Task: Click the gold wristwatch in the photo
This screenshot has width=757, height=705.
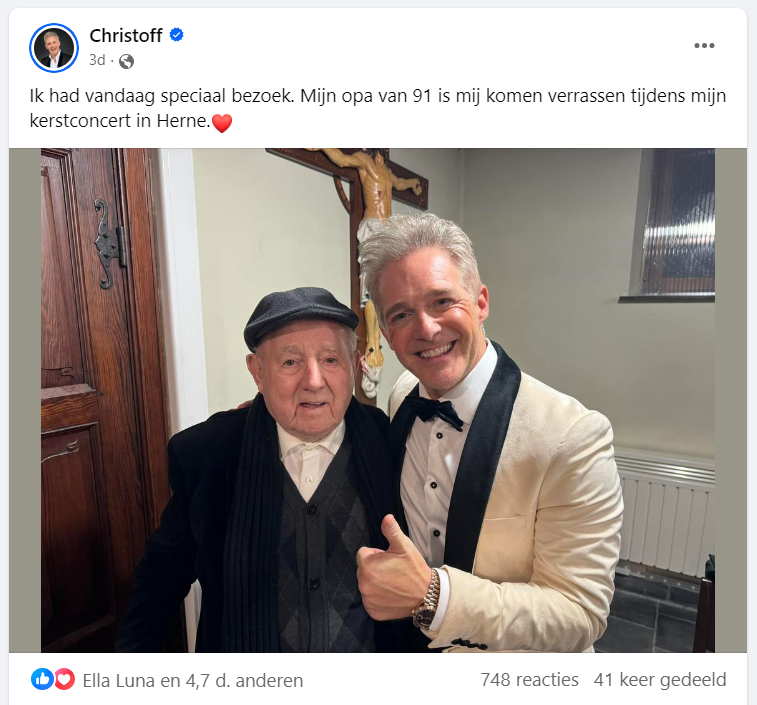Action: 427,599
